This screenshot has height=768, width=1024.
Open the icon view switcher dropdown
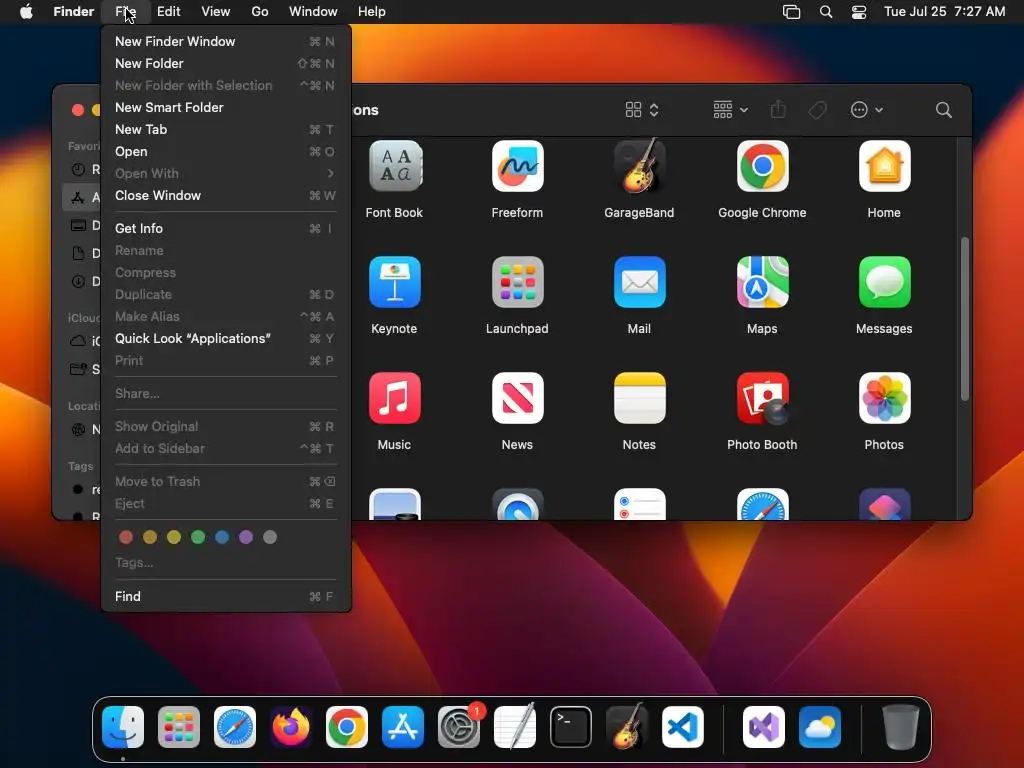click(642, 110)
